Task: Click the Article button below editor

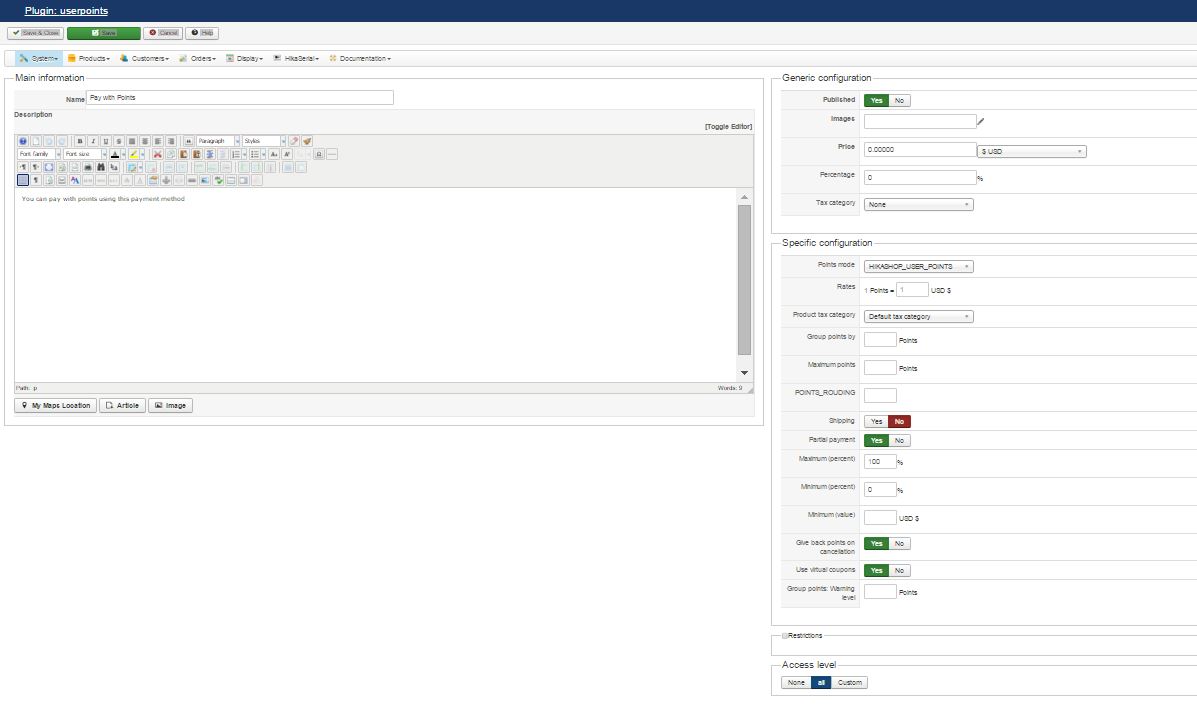Action: [x=122, y=405]
